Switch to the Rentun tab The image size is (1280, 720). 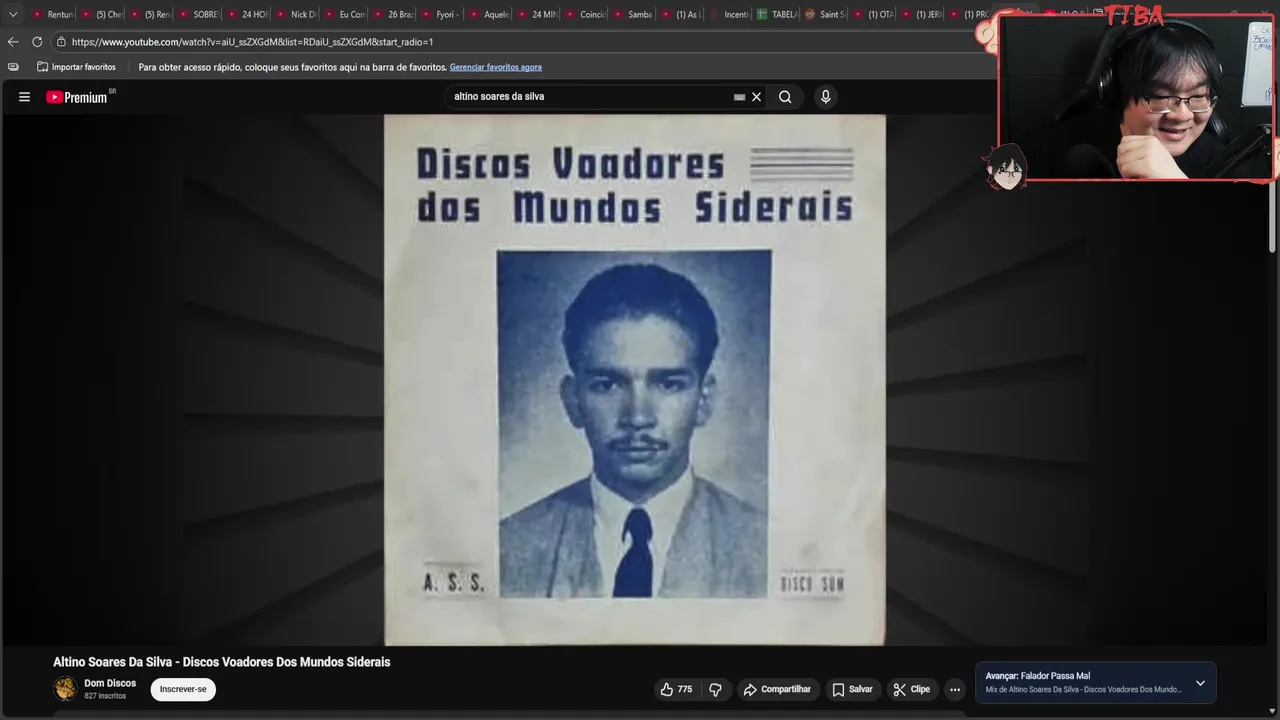(53, 15)
